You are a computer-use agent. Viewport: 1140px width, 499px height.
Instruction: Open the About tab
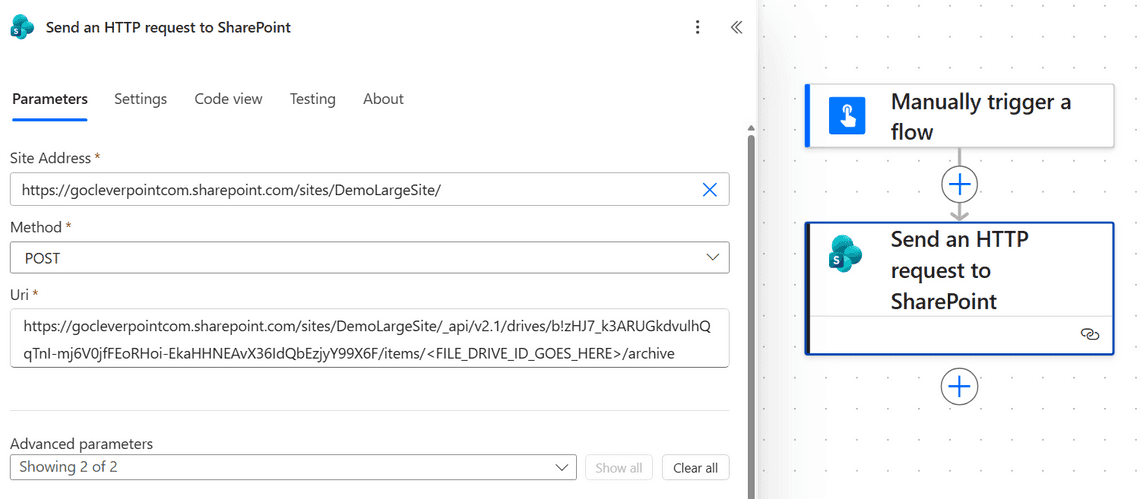click(x=383, y=99)
